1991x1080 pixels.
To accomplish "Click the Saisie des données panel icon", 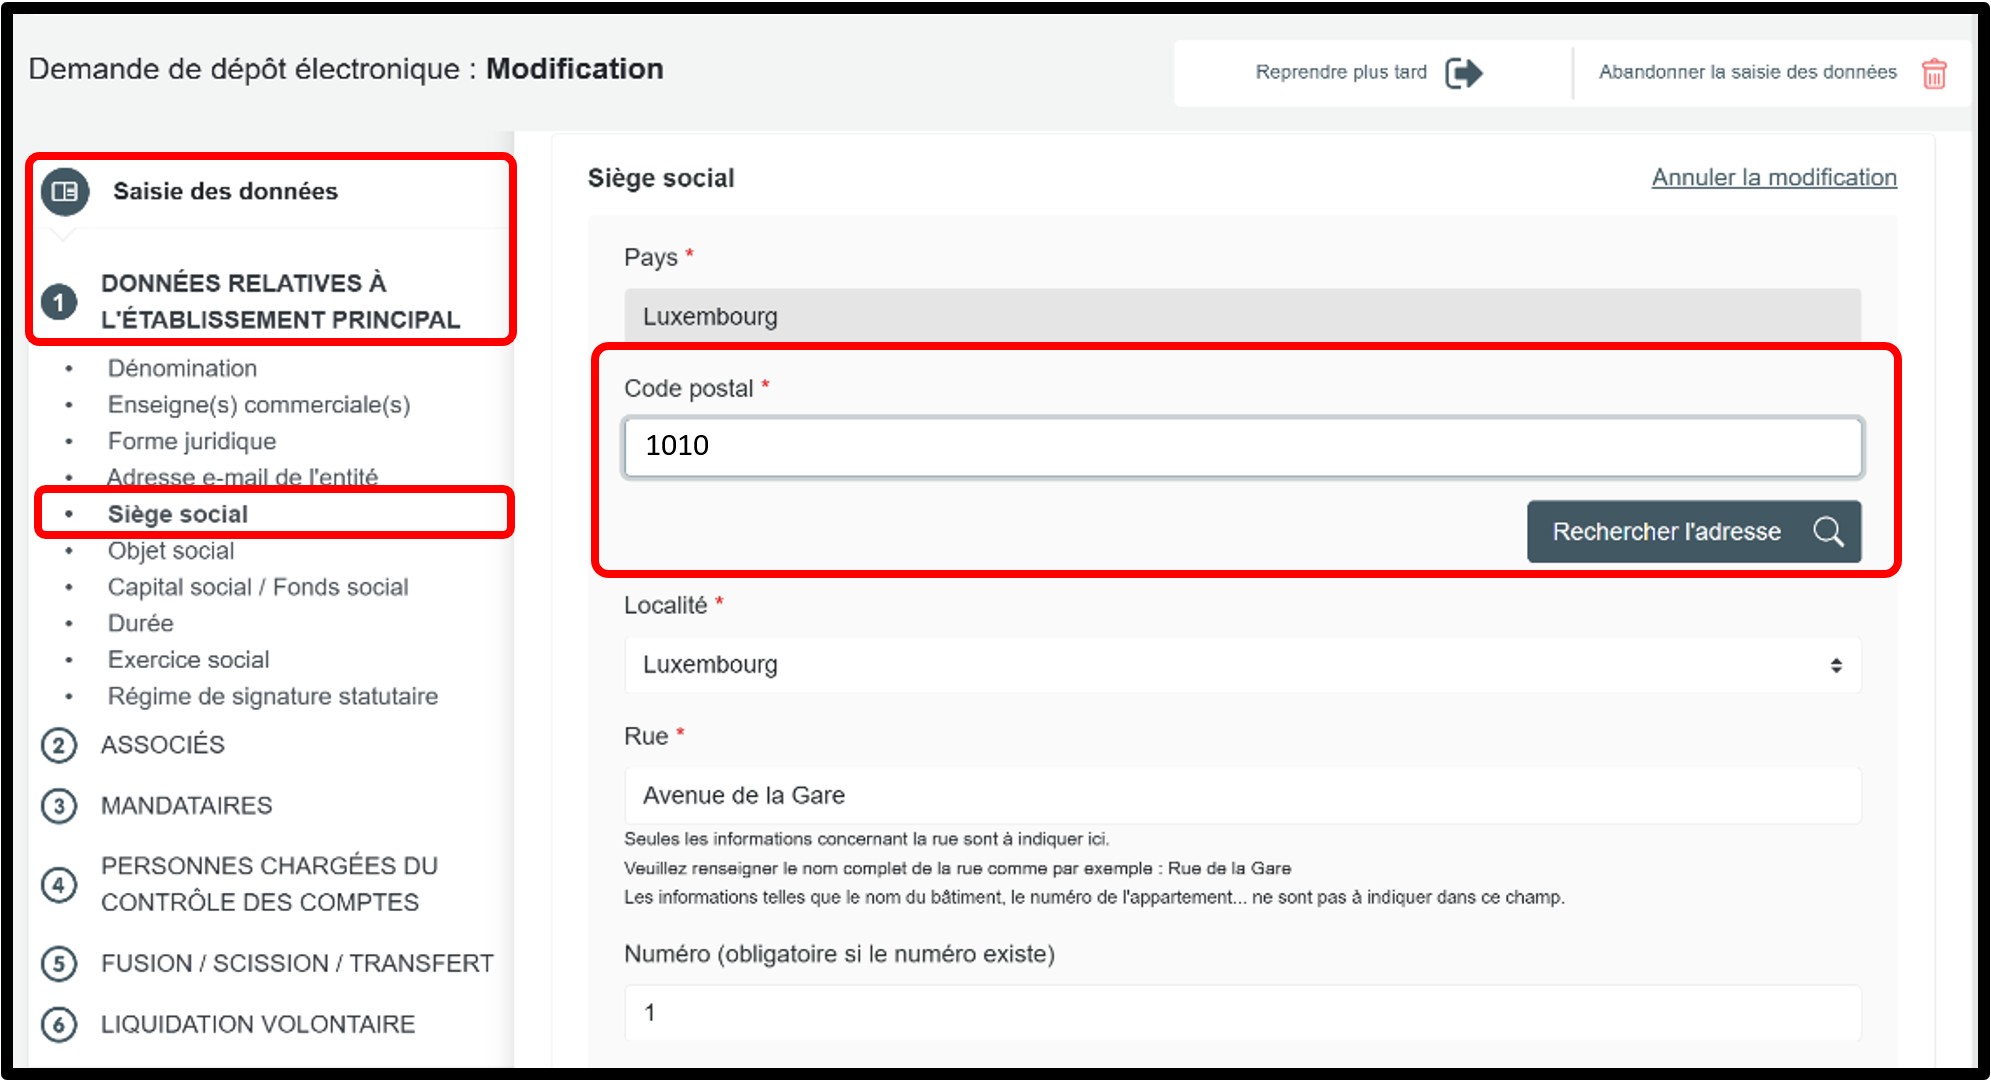I will [65, 191].
